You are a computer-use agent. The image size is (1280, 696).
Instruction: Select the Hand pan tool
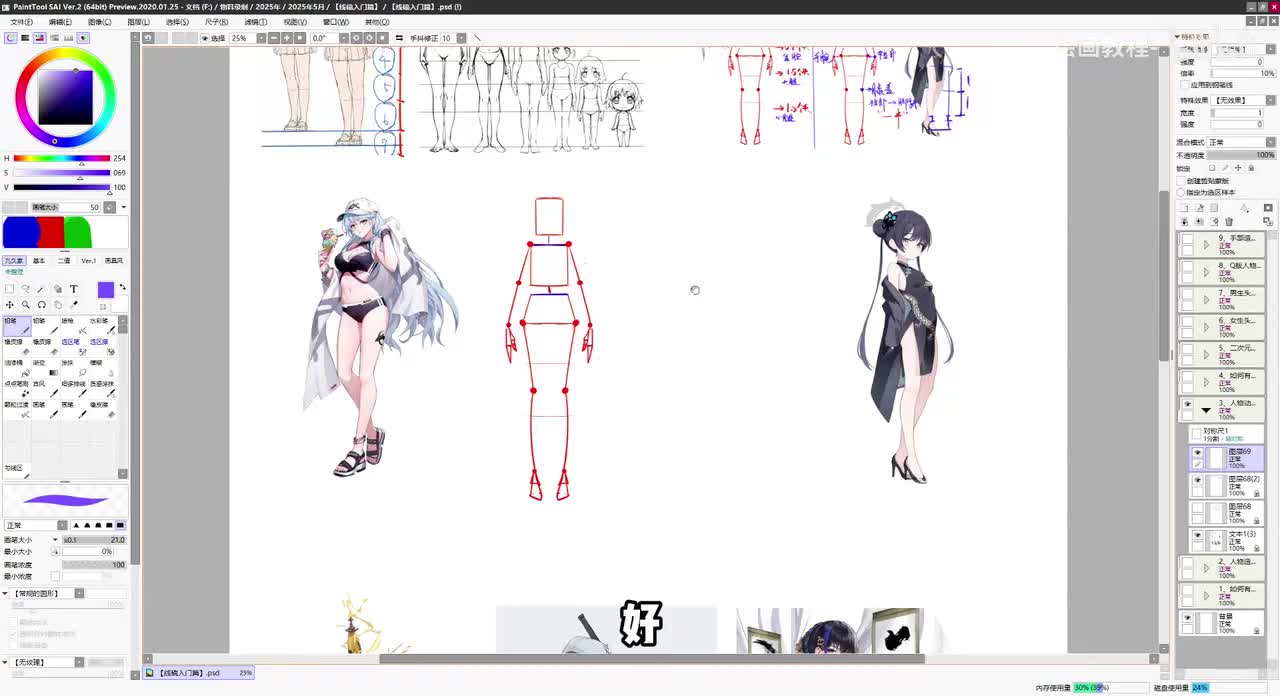[58, 304]
